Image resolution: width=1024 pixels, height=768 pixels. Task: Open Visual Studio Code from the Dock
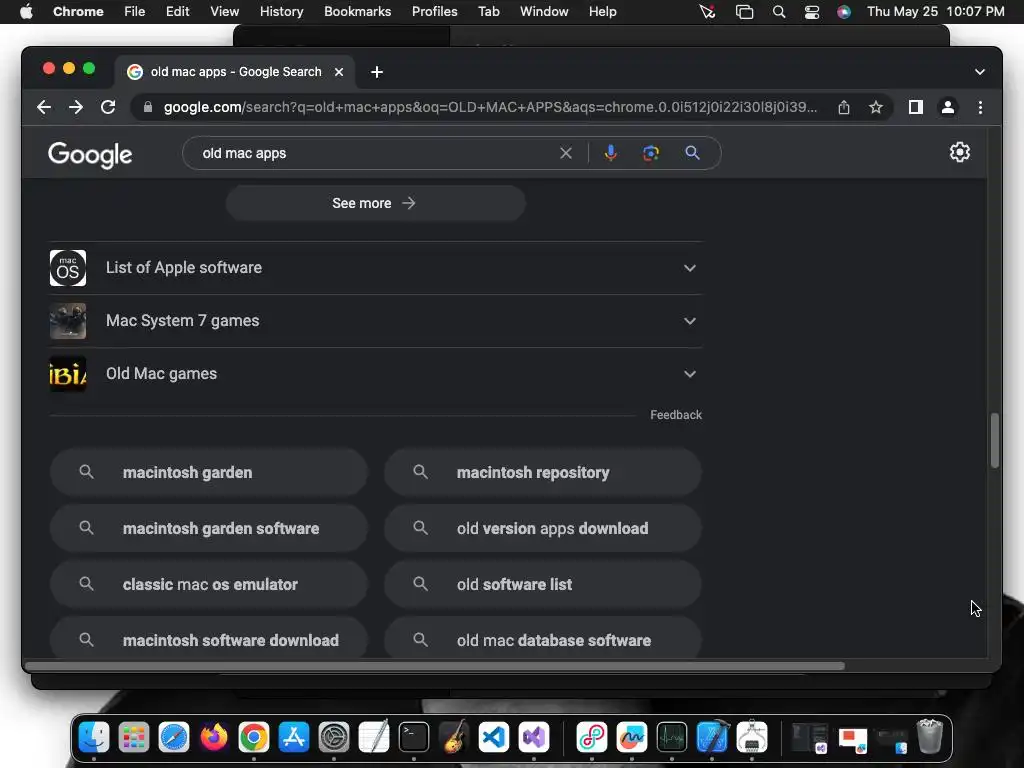click(x=494, y=737)
